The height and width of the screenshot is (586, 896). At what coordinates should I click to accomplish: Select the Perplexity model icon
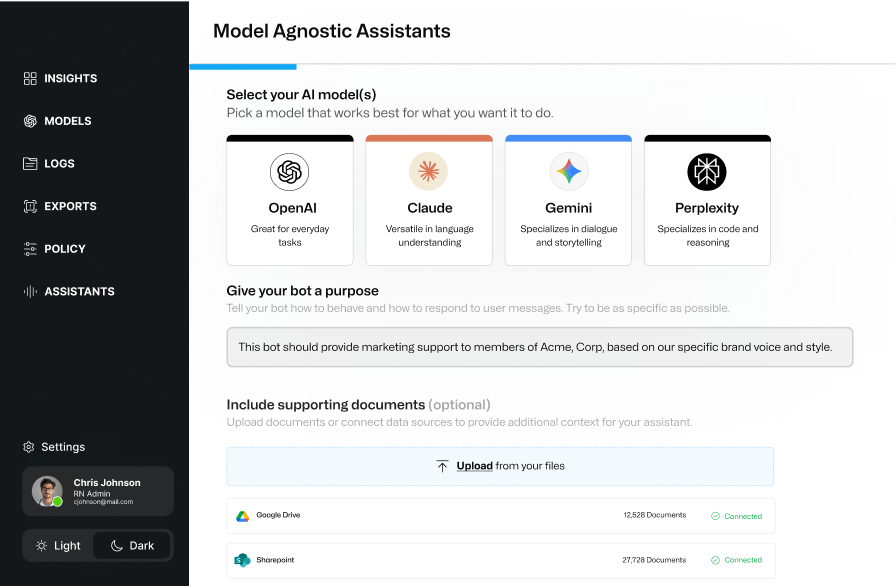(x=707, y=170)
